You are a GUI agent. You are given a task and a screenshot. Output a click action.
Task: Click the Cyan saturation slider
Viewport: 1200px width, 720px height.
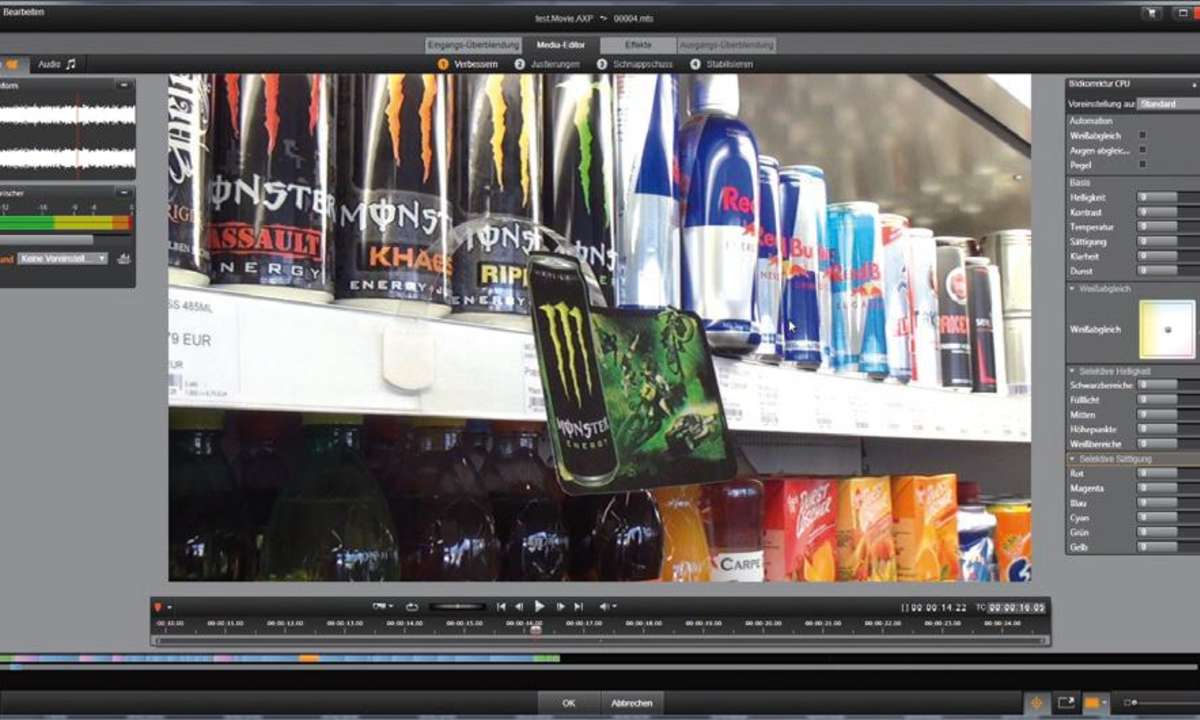tap(1169, 518)
